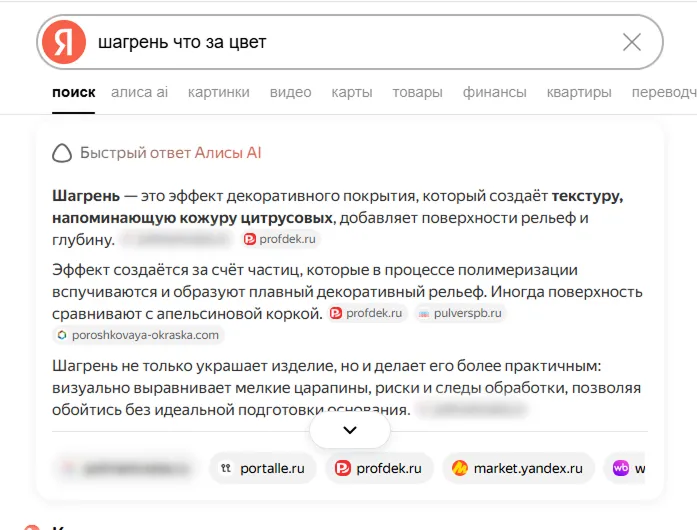Image resolution: width=697 pixels, height=530 pixels.
Task: Click portalle.ru favicon in chip
Action: click(x=226, y=468)
